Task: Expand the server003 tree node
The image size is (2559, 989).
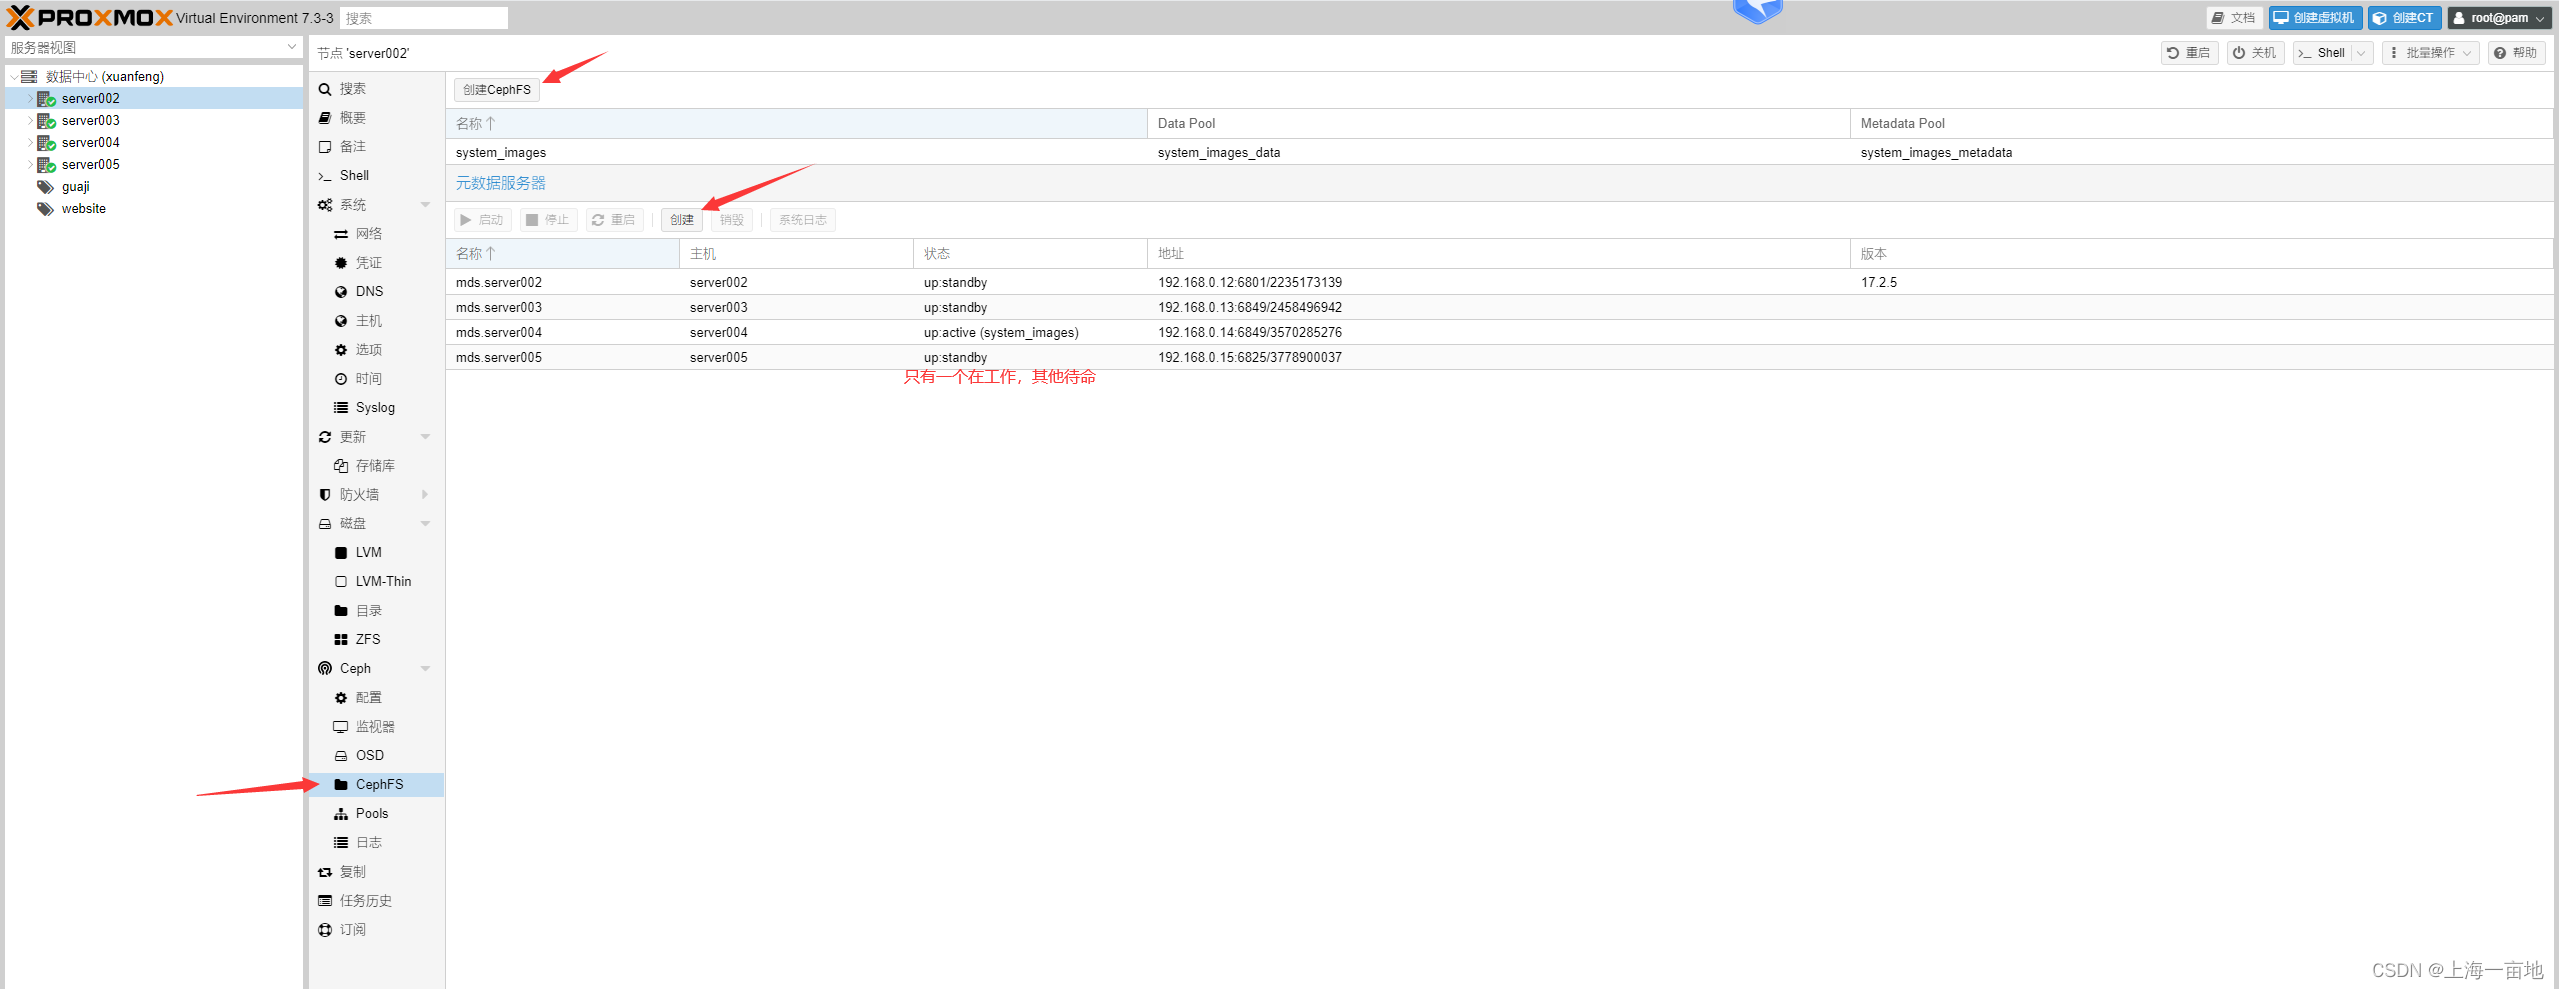Action: coord(30,121)
